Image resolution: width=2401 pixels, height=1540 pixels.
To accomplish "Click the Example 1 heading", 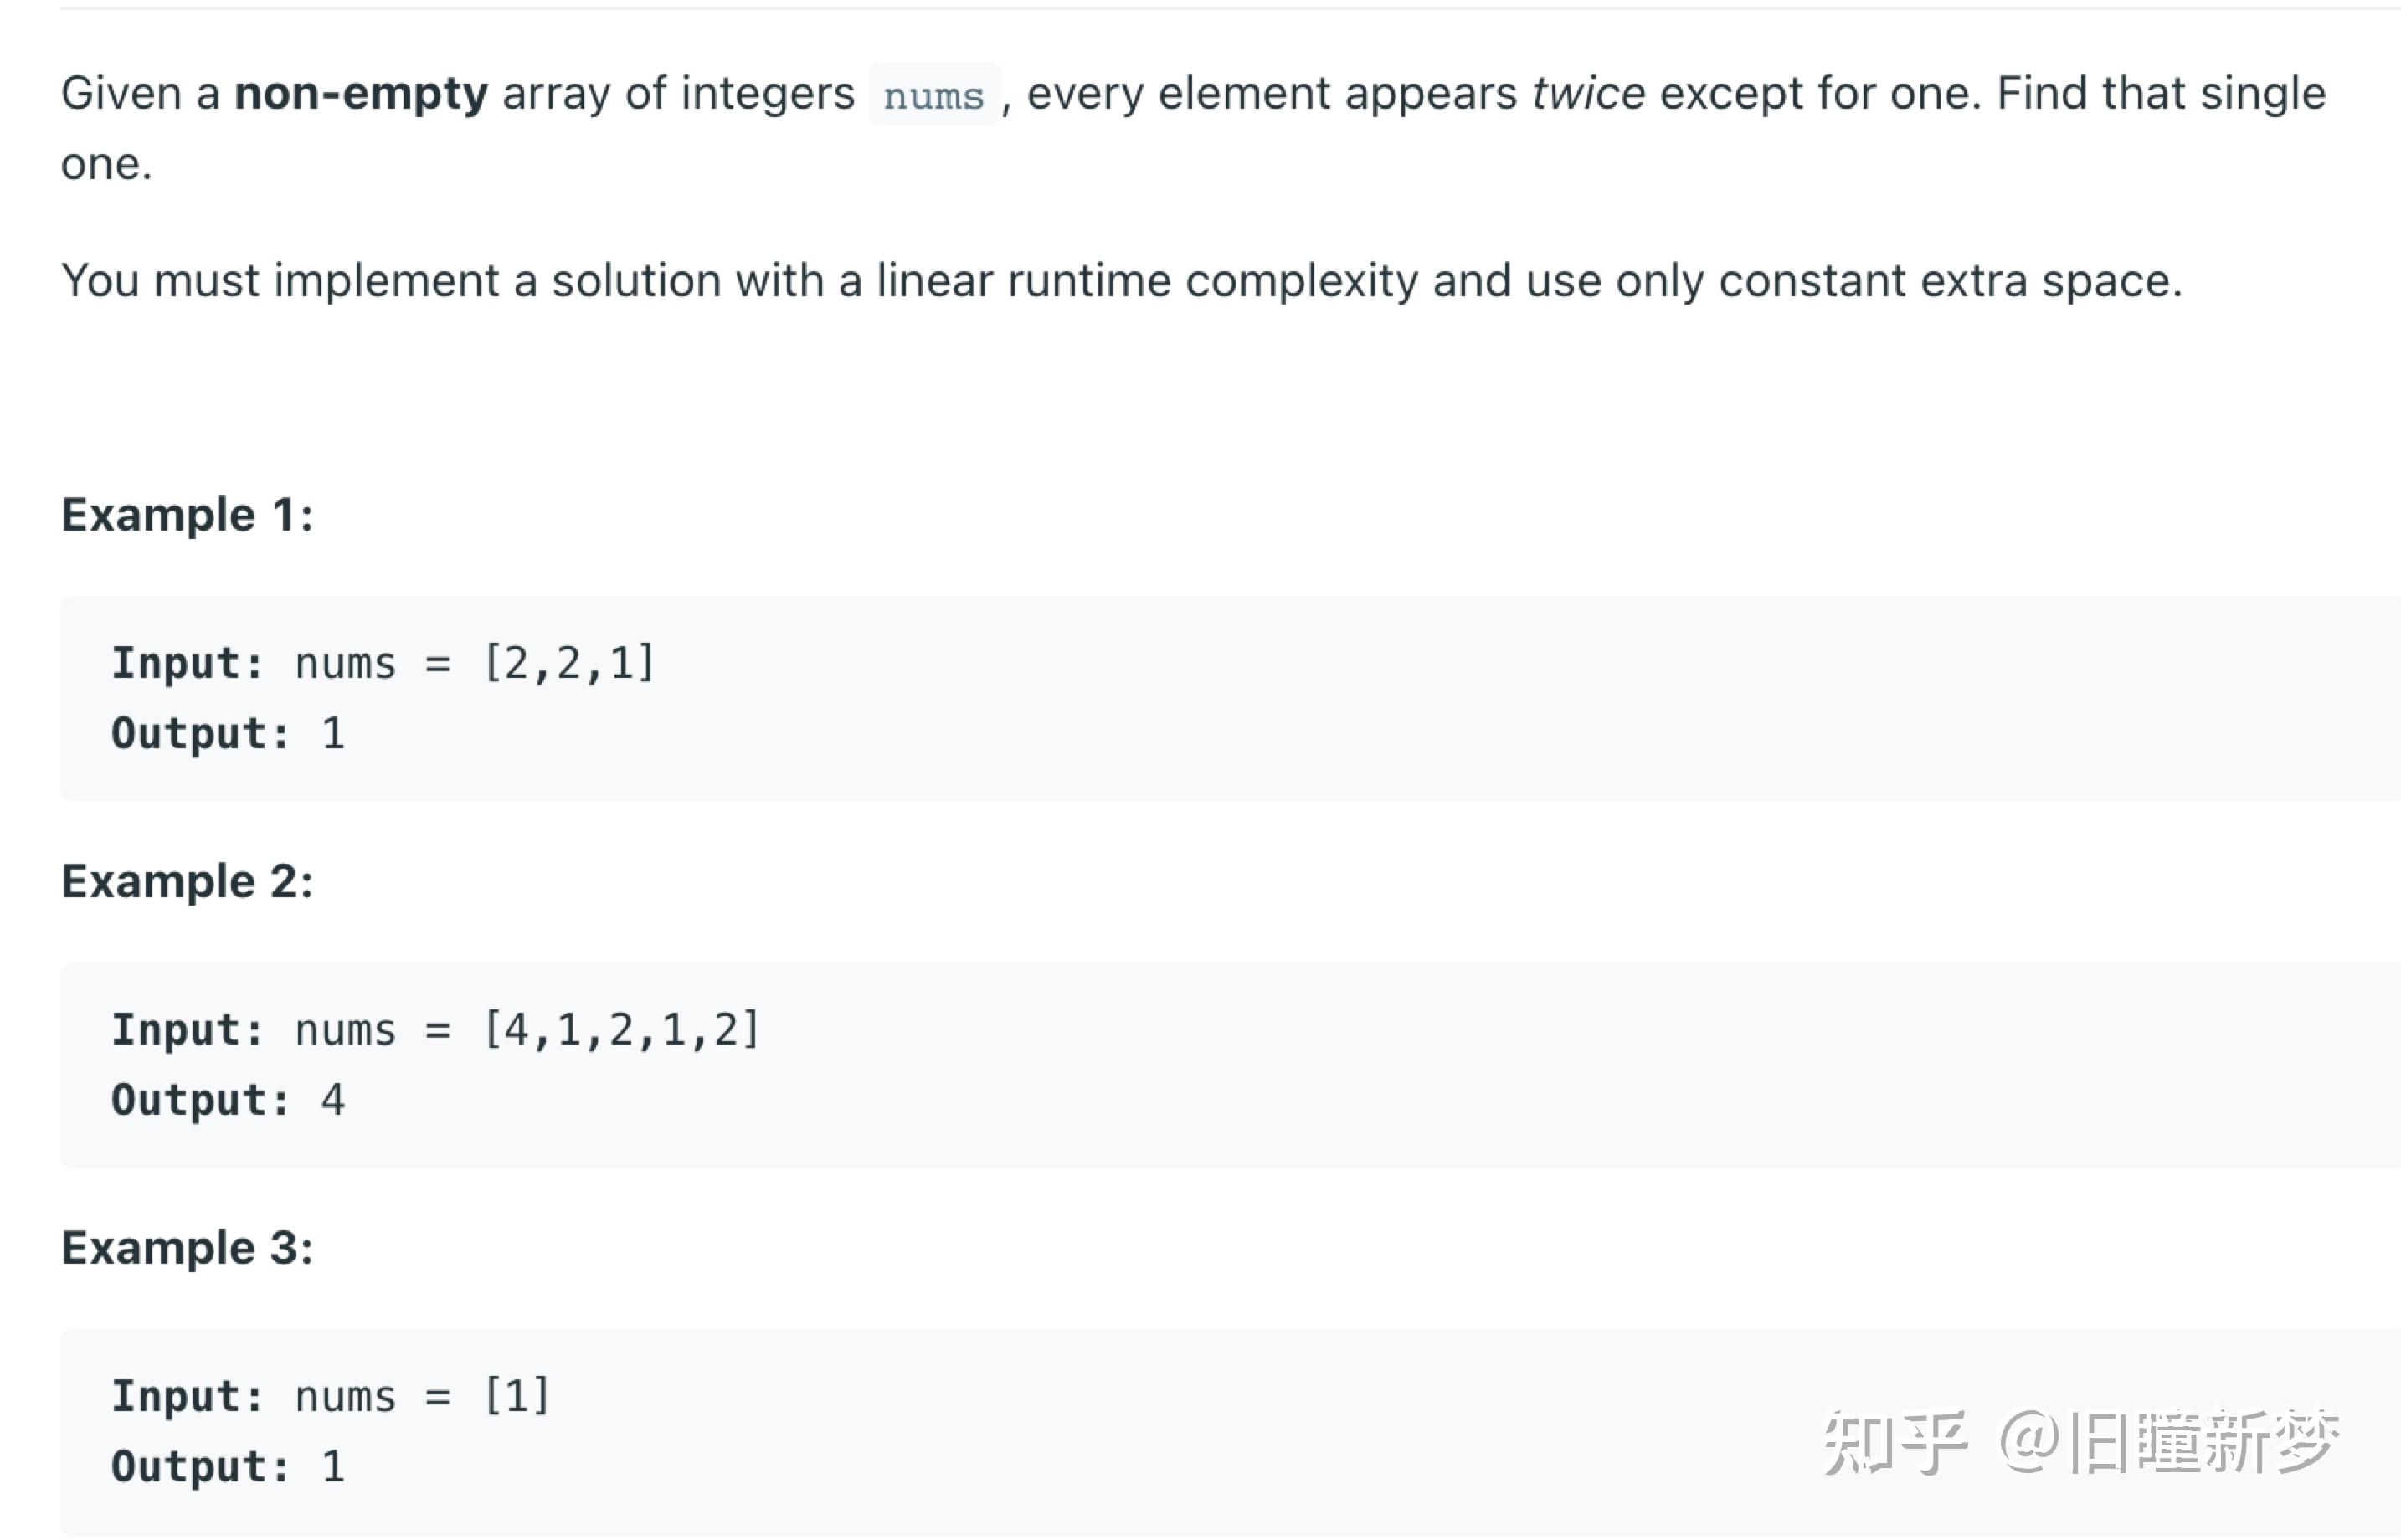I will coord(187,515).
